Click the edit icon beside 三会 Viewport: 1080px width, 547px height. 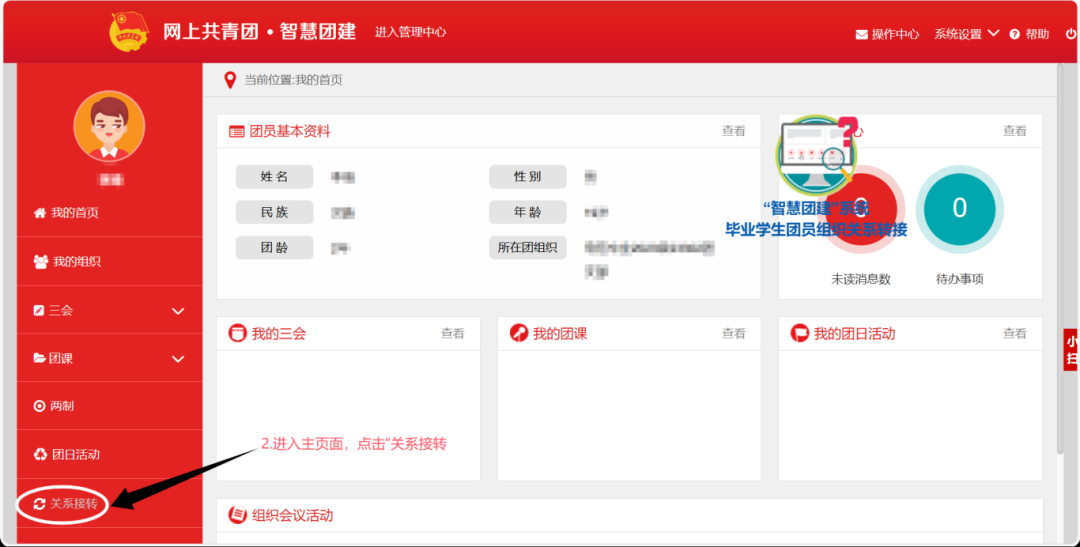click(39, 311)
